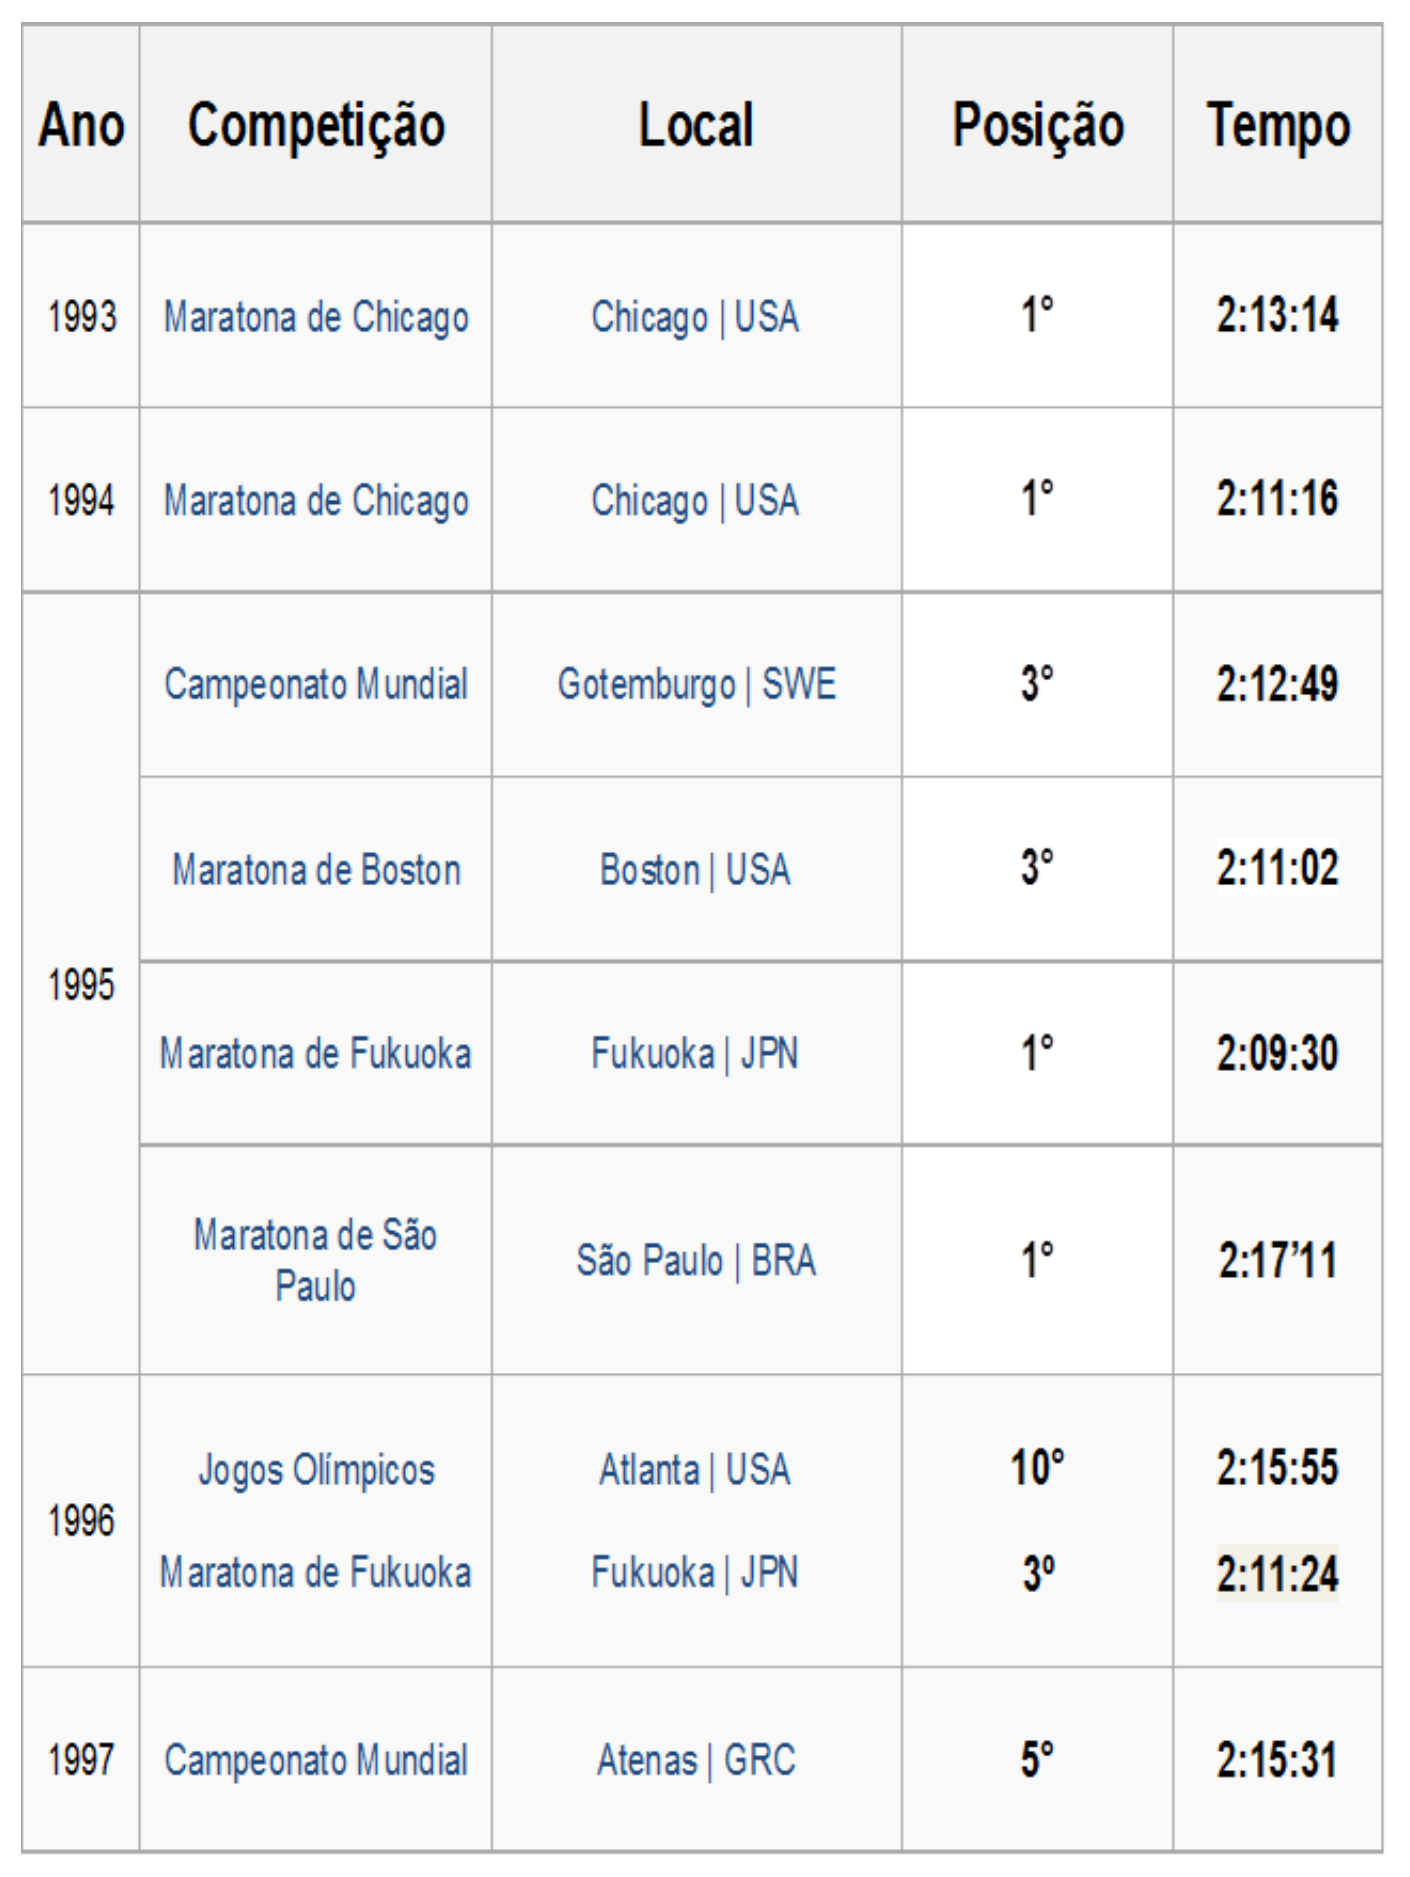Image resolution: width=1410 pixels, height=1877 pixels.
Task: Click the Posição column header
Action: [1037, 125]
